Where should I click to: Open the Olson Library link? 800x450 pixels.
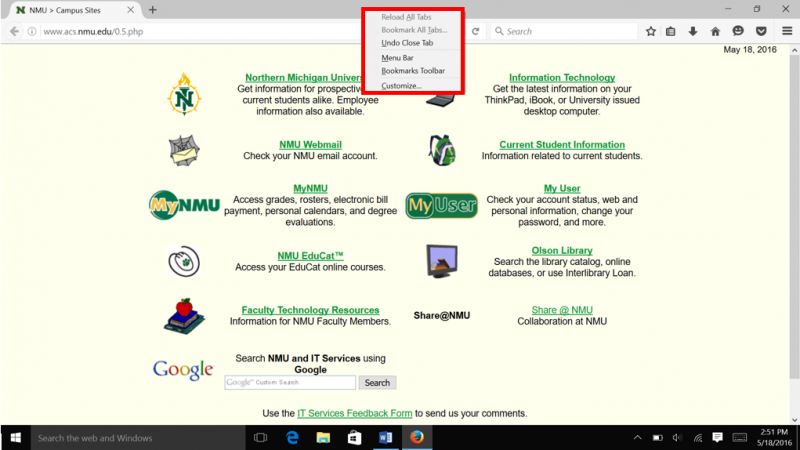click(562, 250)
